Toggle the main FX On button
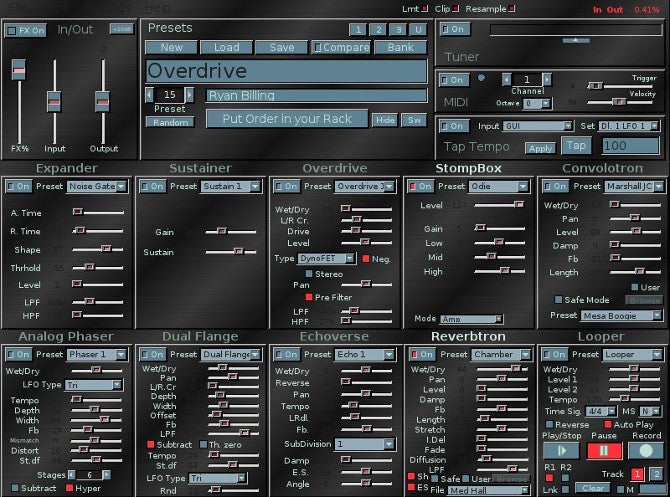The image size is (670, 497). point(26,30)
